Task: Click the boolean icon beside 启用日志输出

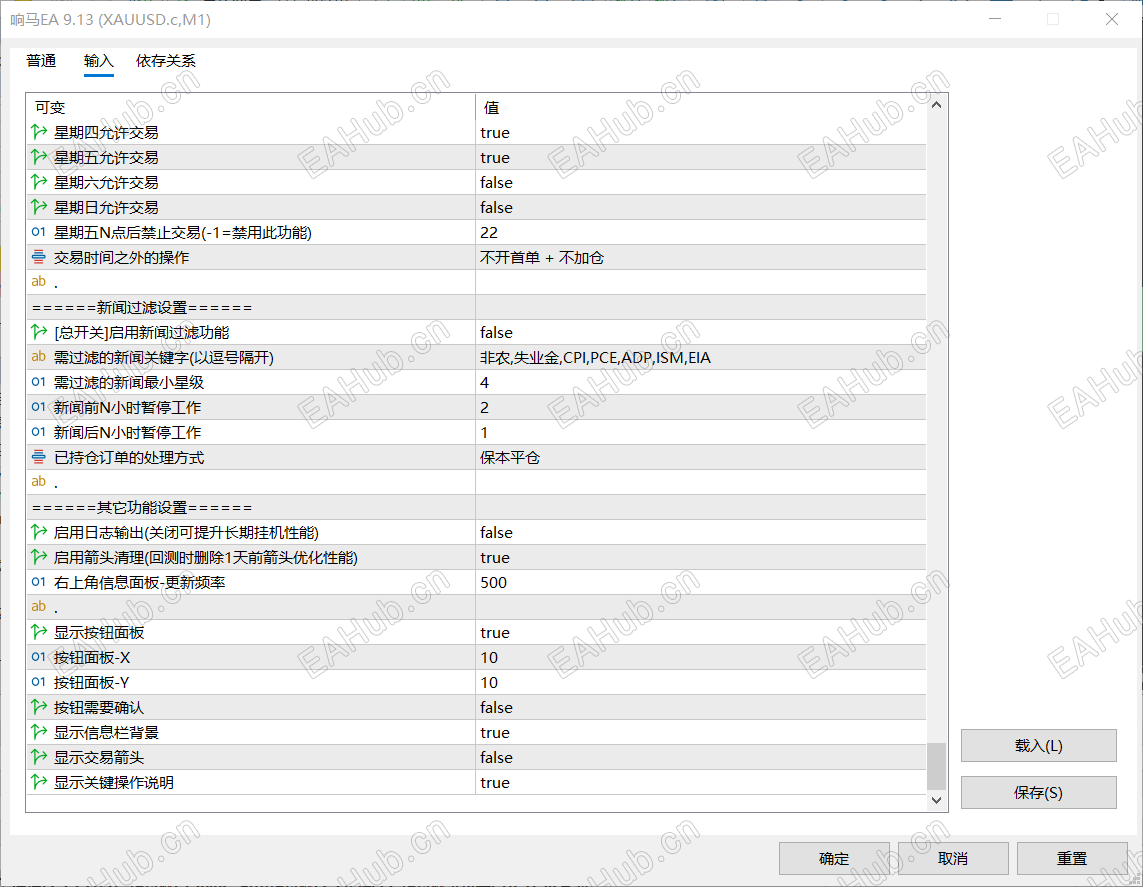Action: click(x=39, y=532)
